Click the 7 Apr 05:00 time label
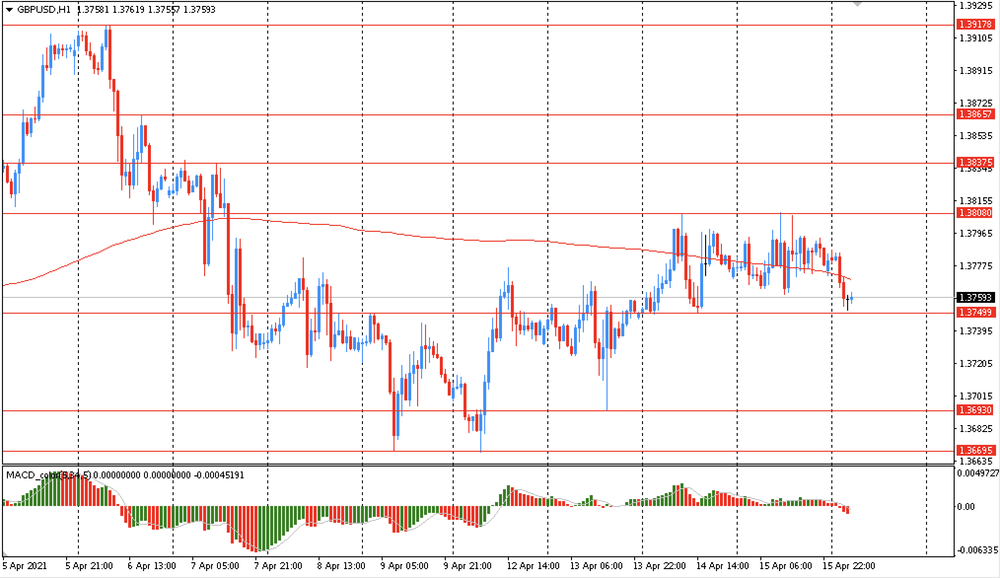Viewport: 1000px width, 578px height. pos(216,566)
